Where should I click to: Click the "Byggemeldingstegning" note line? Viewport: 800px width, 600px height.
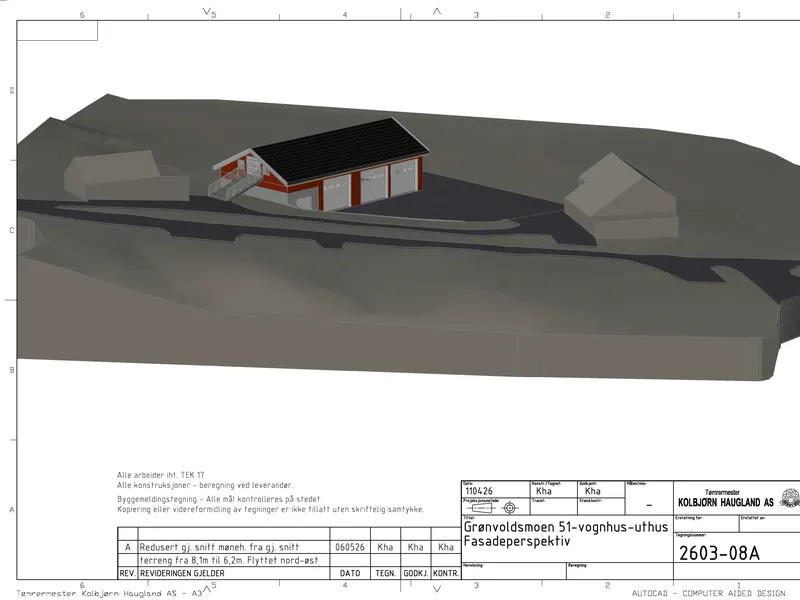pos(220,499)
